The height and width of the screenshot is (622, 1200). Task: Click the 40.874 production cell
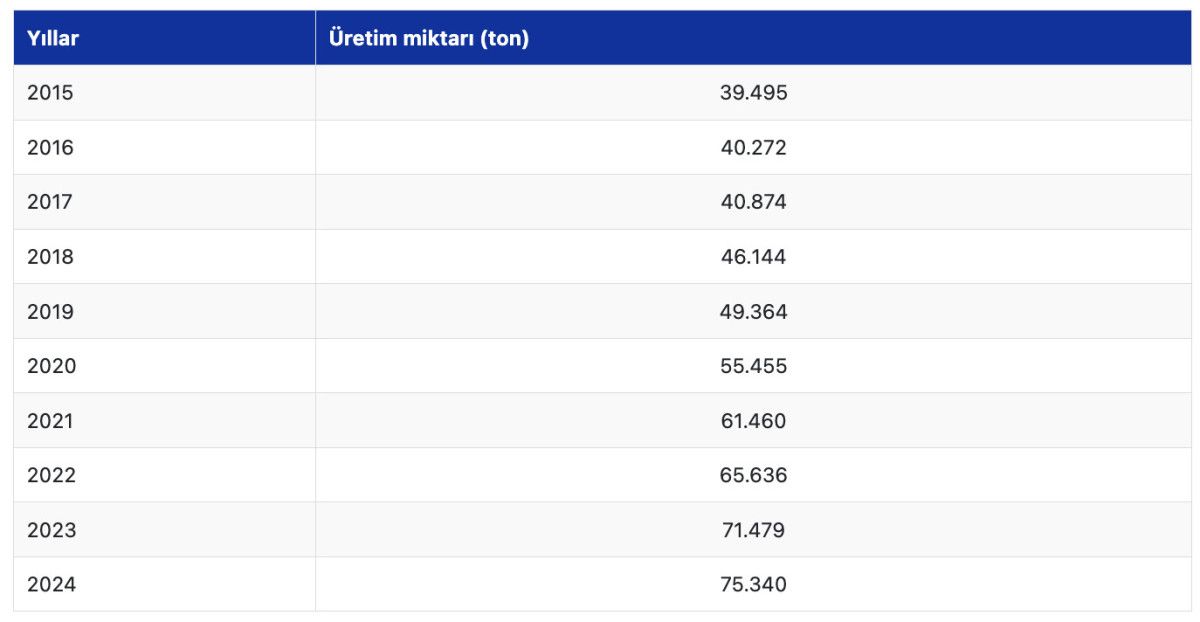[x=753, y=202]
